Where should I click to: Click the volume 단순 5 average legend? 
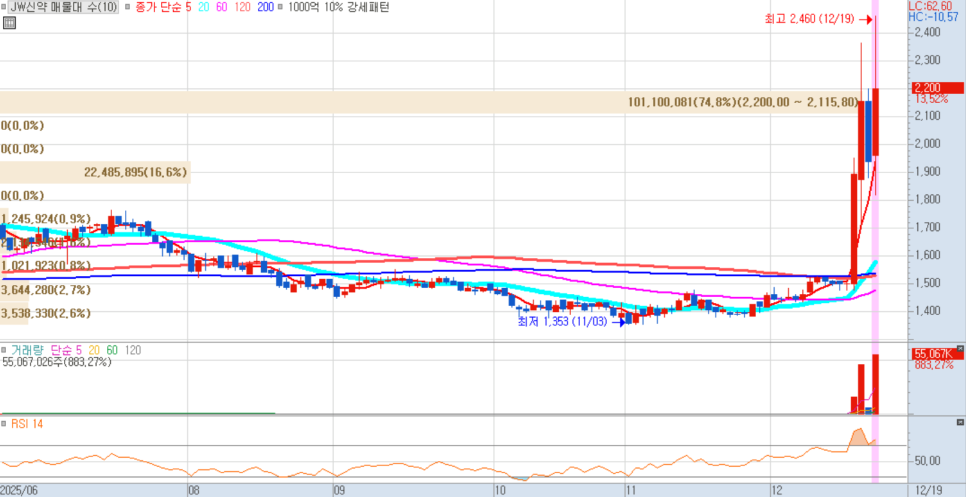tap(65, 350)
